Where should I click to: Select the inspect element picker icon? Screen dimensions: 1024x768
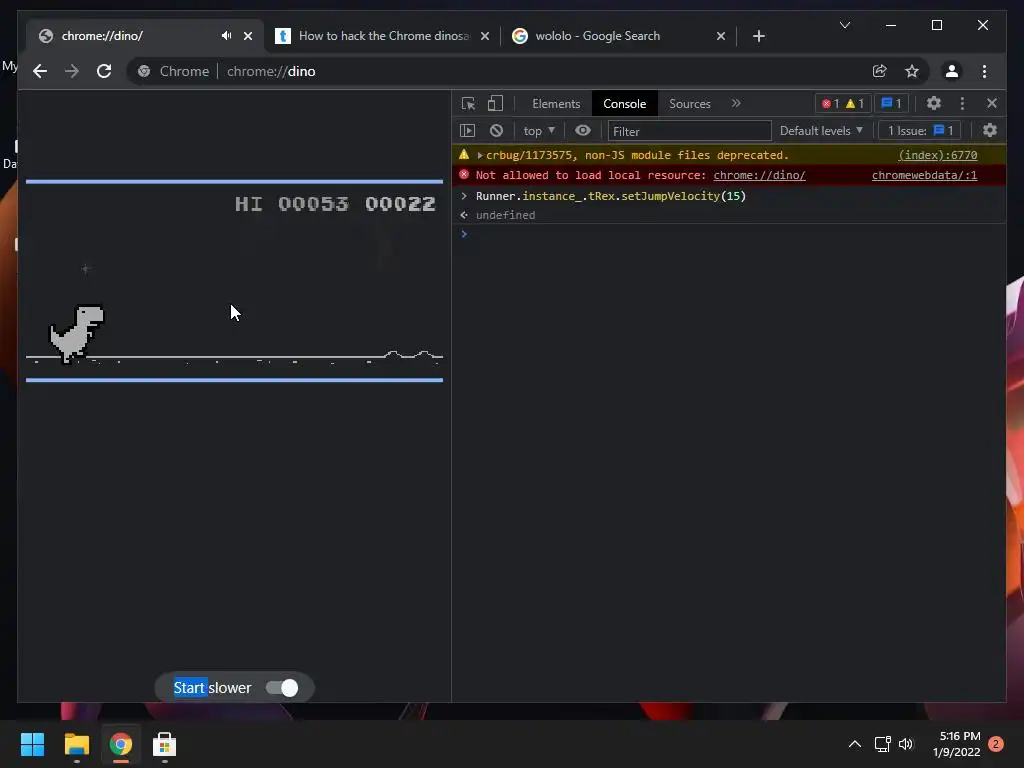(468, 103)
